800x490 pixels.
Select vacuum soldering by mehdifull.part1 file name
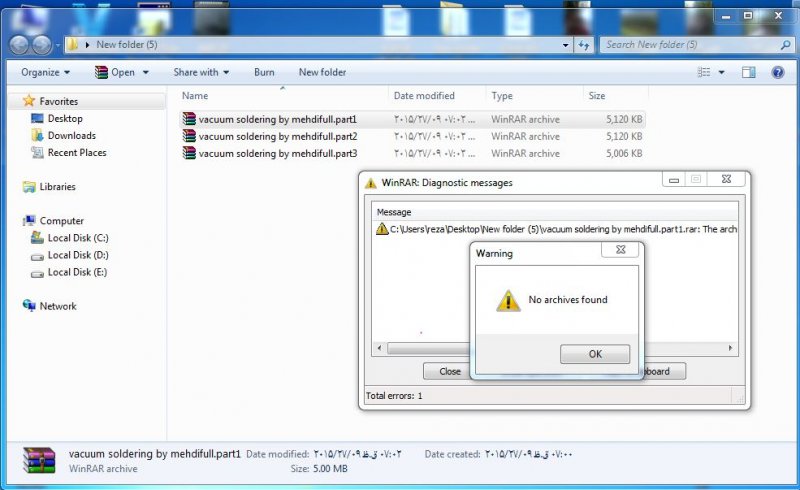click(278, 119)
